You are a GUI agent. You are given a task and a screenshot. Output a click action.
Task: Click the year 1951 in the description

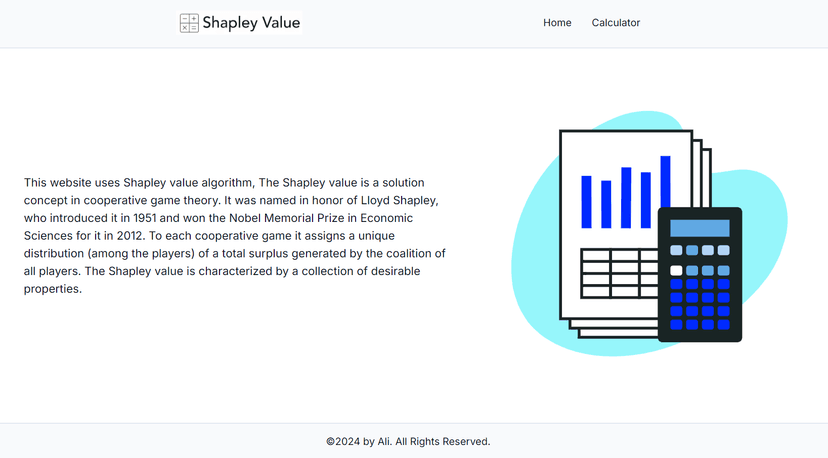click(x=145, y=218)
